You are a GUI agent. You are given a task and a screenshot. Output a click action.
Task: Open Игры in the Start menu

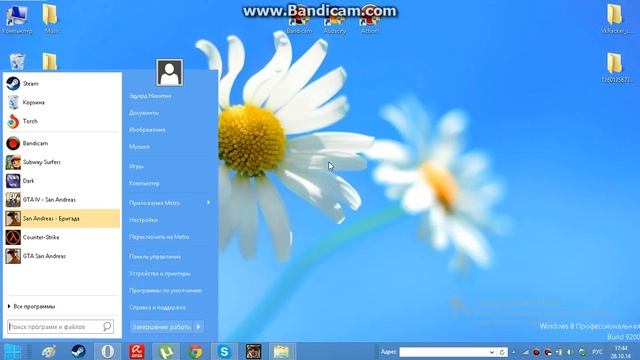tap(136, 166)
